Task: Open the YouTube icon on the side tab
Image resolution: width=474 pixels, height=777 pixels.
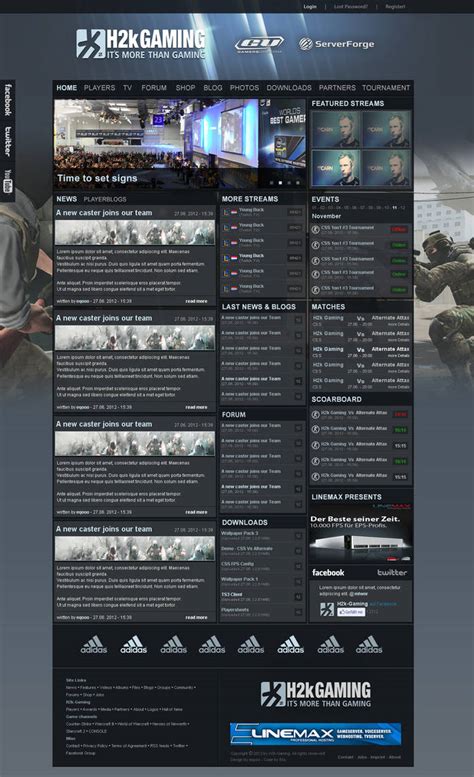Action: 7,181
